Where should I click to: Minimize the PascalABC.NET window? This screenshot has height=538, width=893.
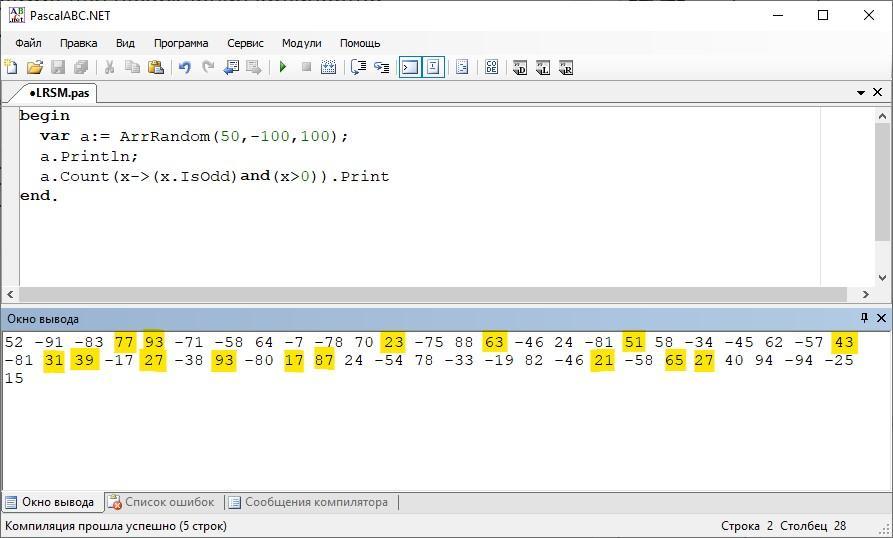point(778,15)
